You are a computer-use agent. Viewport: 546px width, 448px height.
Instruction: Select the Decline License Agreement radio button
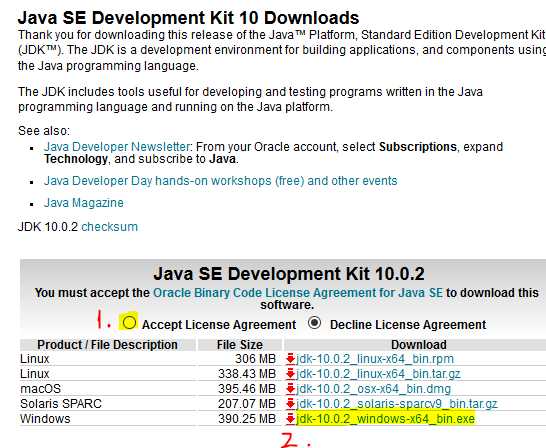point(314,323)
